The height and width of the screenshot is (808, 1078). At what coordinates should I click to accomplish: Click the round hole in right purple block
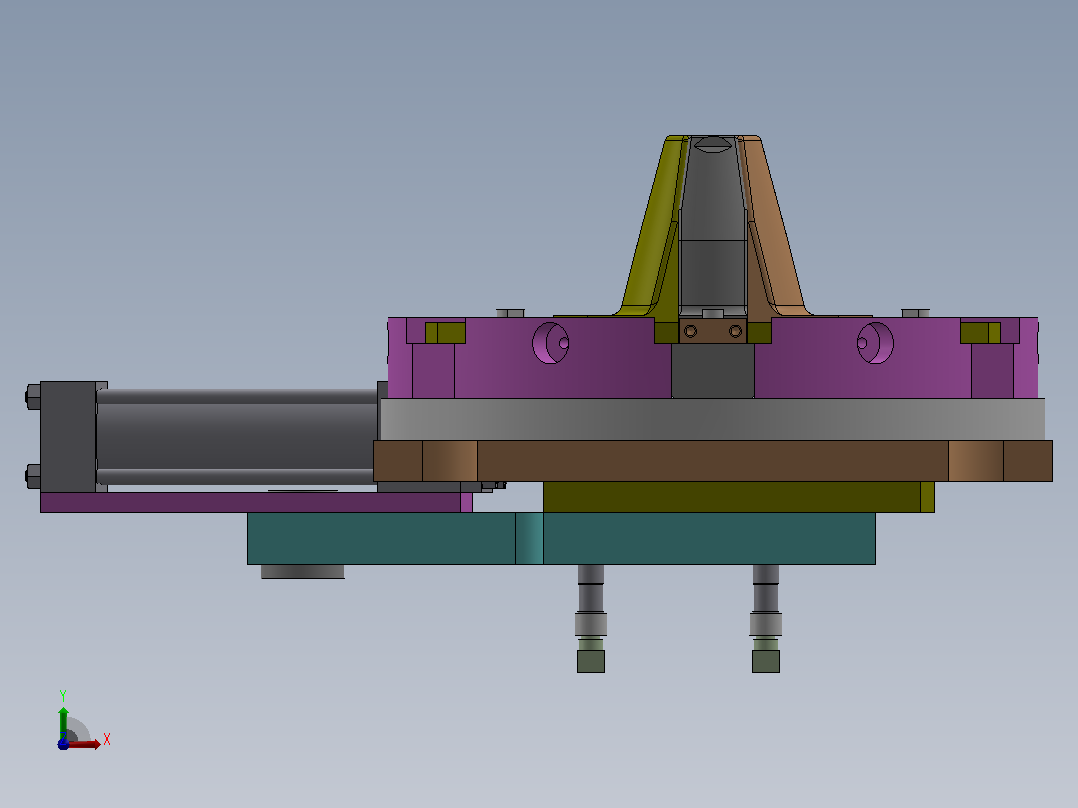coord(875,342)
